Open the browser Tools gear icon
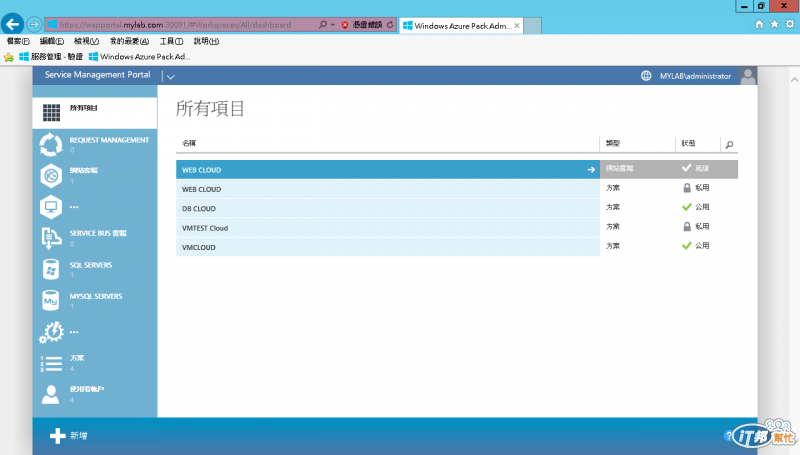This screenshot has height=455, width=800. tap(790, 24)
